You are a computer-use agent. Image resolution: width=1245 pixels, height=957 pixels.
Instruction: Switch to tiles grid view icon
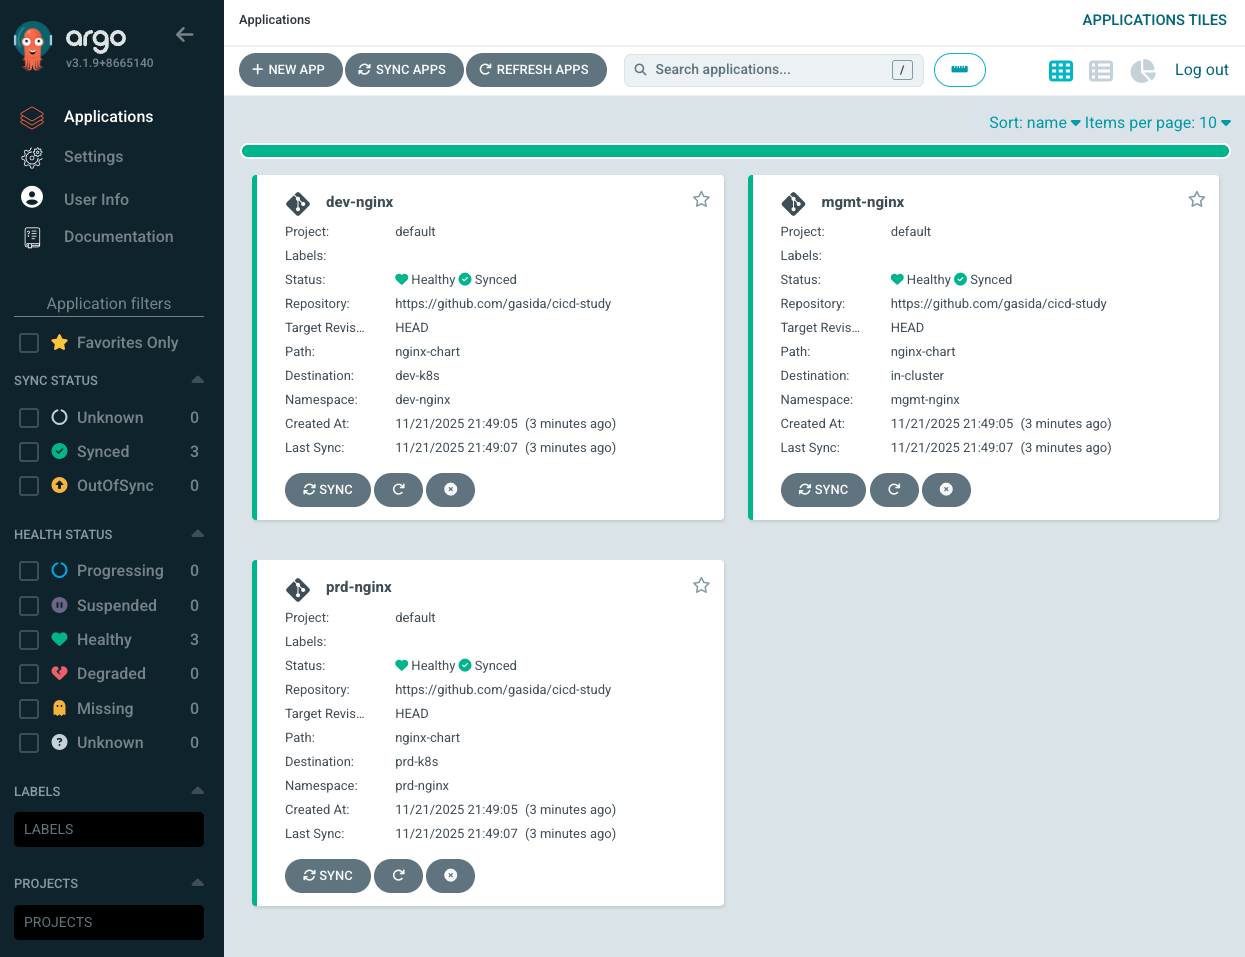click(1061, 71)
